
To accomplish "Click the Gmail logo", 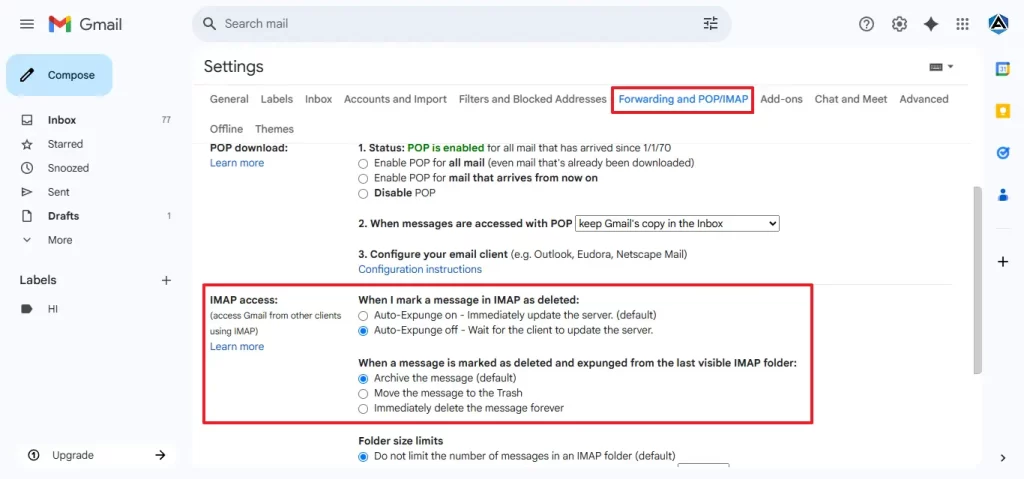I will point(85,24).
